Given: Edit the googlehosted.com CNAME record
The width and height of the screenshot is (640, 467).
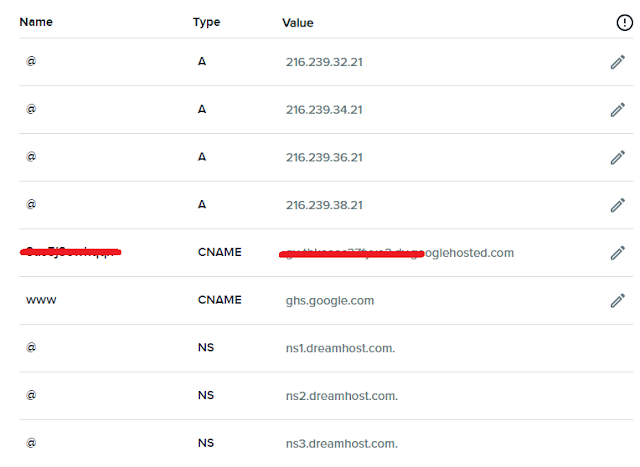Looking at the screenshot, I should point(618,253).
